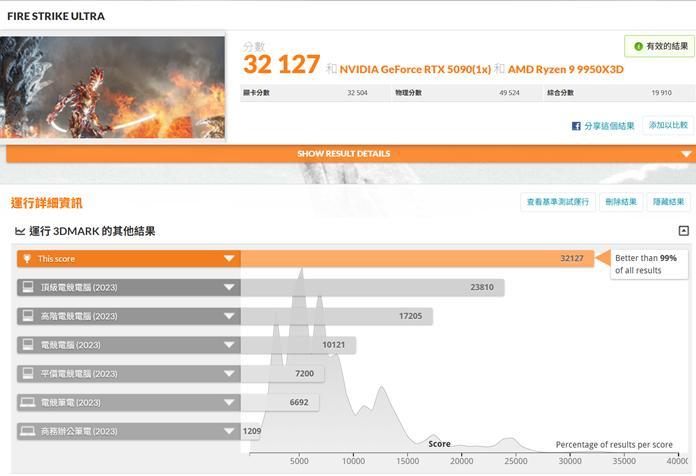Click the laptop icon for 電競筆電 (2023)
The image size is (696, 476).
pos(27,403)
